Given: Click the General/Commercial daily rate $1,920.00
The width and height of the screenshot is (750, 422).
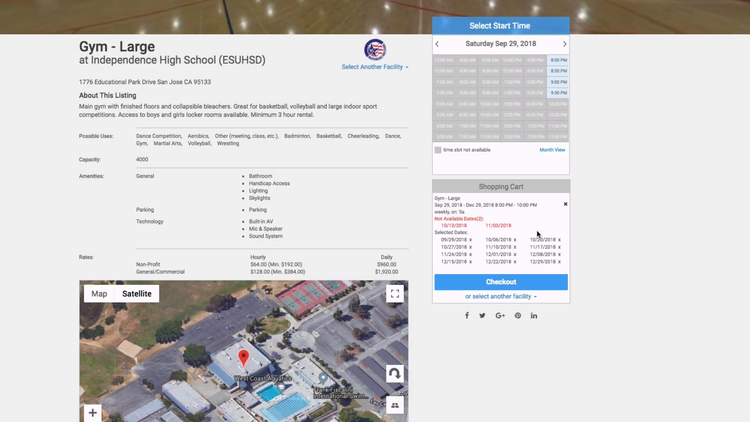Looking at the screenshot, I should (x=386, y=272).
